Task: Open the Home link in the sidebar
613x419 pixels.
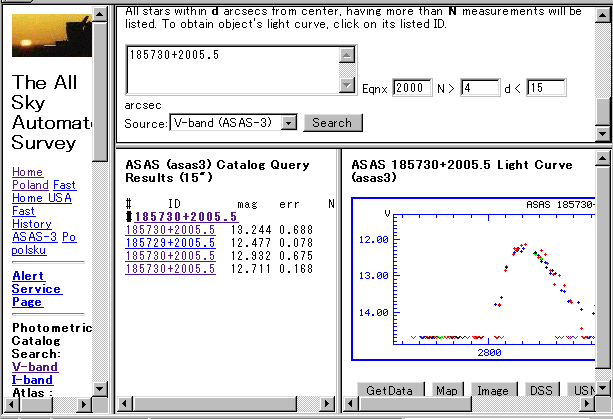Action: [27, 172]
